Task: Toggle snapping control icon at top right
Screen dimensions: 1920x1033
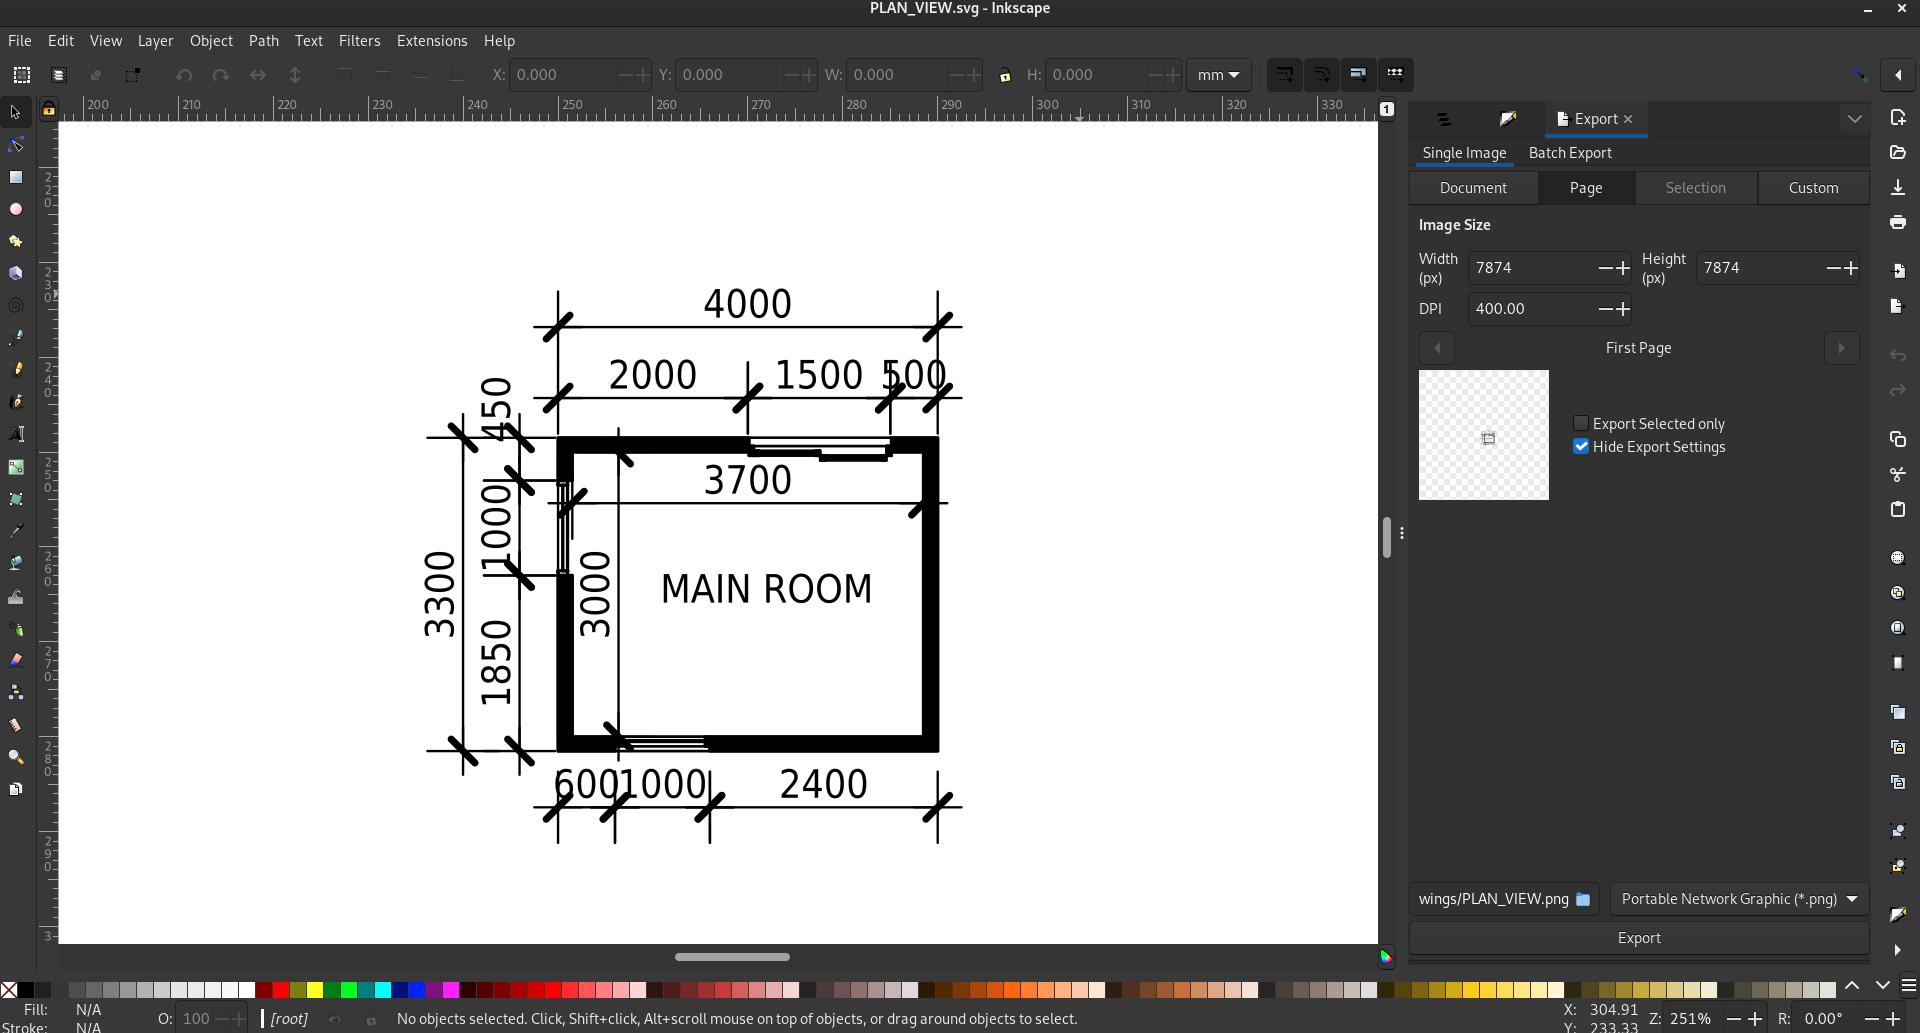Action: tap(1860, 74)
